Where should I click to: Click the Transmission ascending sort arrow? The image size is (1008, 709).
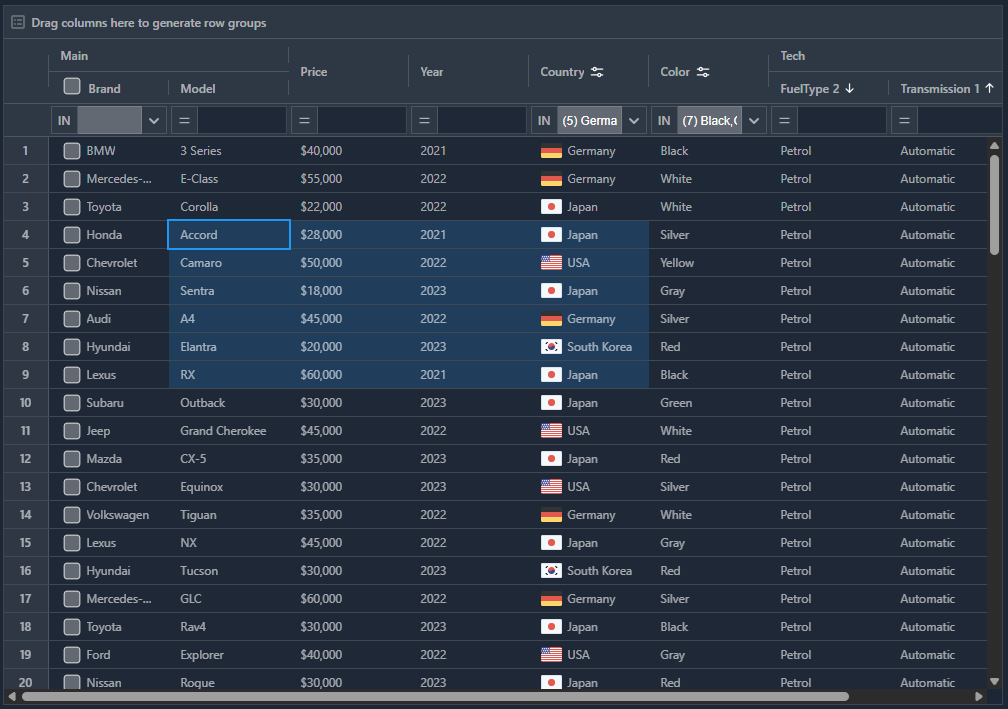click(989, 89)
